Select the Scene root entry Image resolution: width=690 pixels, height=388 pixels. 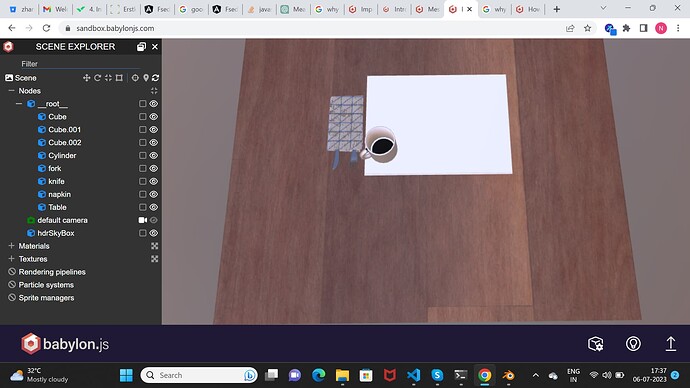click(26, 78)
